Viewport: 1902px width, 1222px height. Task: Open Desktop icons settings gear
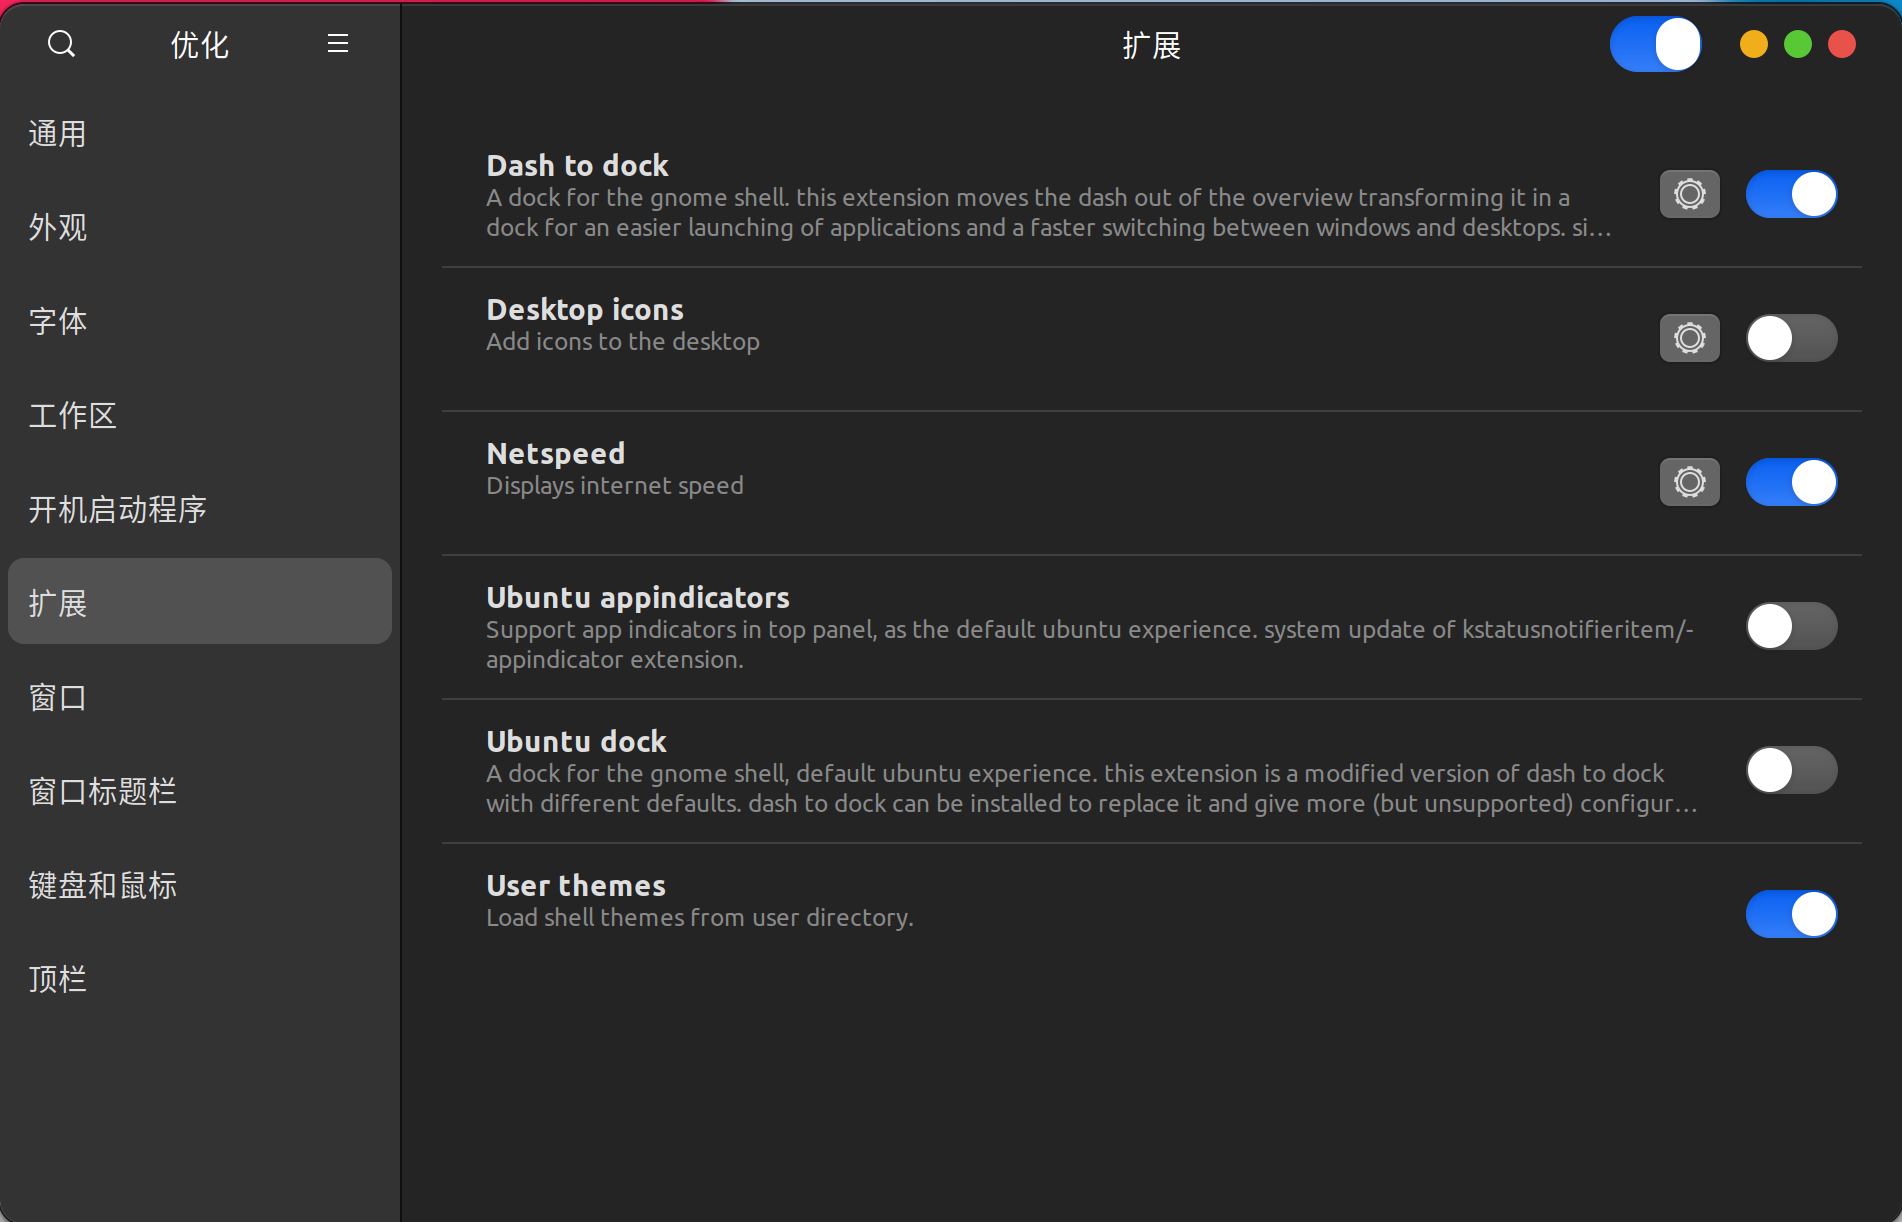tap(1689, 338)
